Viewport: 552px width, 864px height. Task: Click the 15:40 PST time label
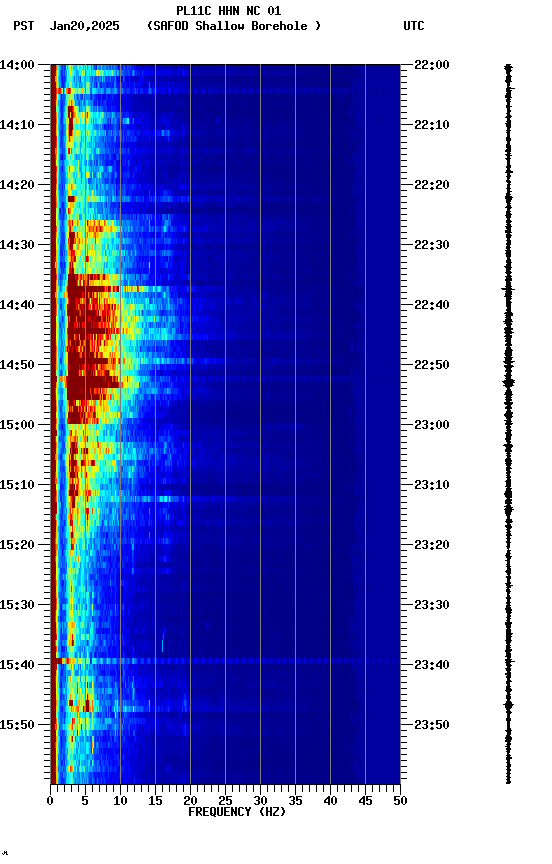coord(17,665)
